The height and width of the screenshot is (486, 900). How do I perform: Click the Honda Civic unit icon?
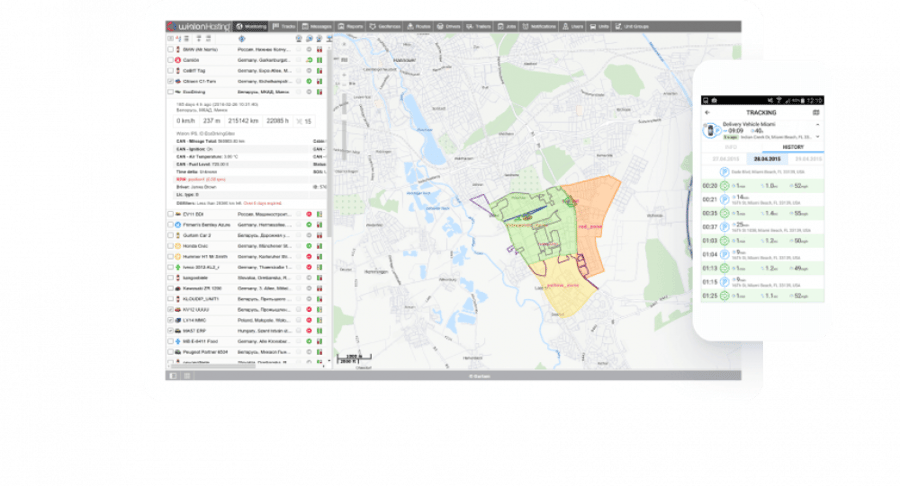tap(178, 246)
